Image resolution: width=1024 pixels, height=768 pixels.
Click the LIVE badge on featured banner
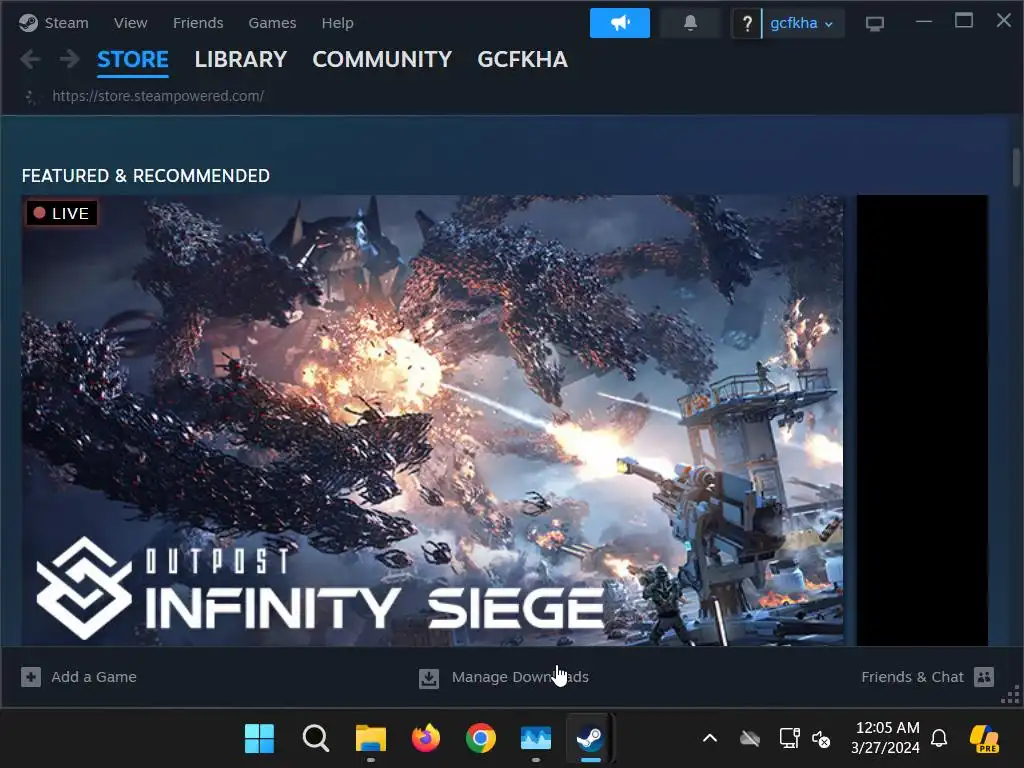tap(61, 214)
